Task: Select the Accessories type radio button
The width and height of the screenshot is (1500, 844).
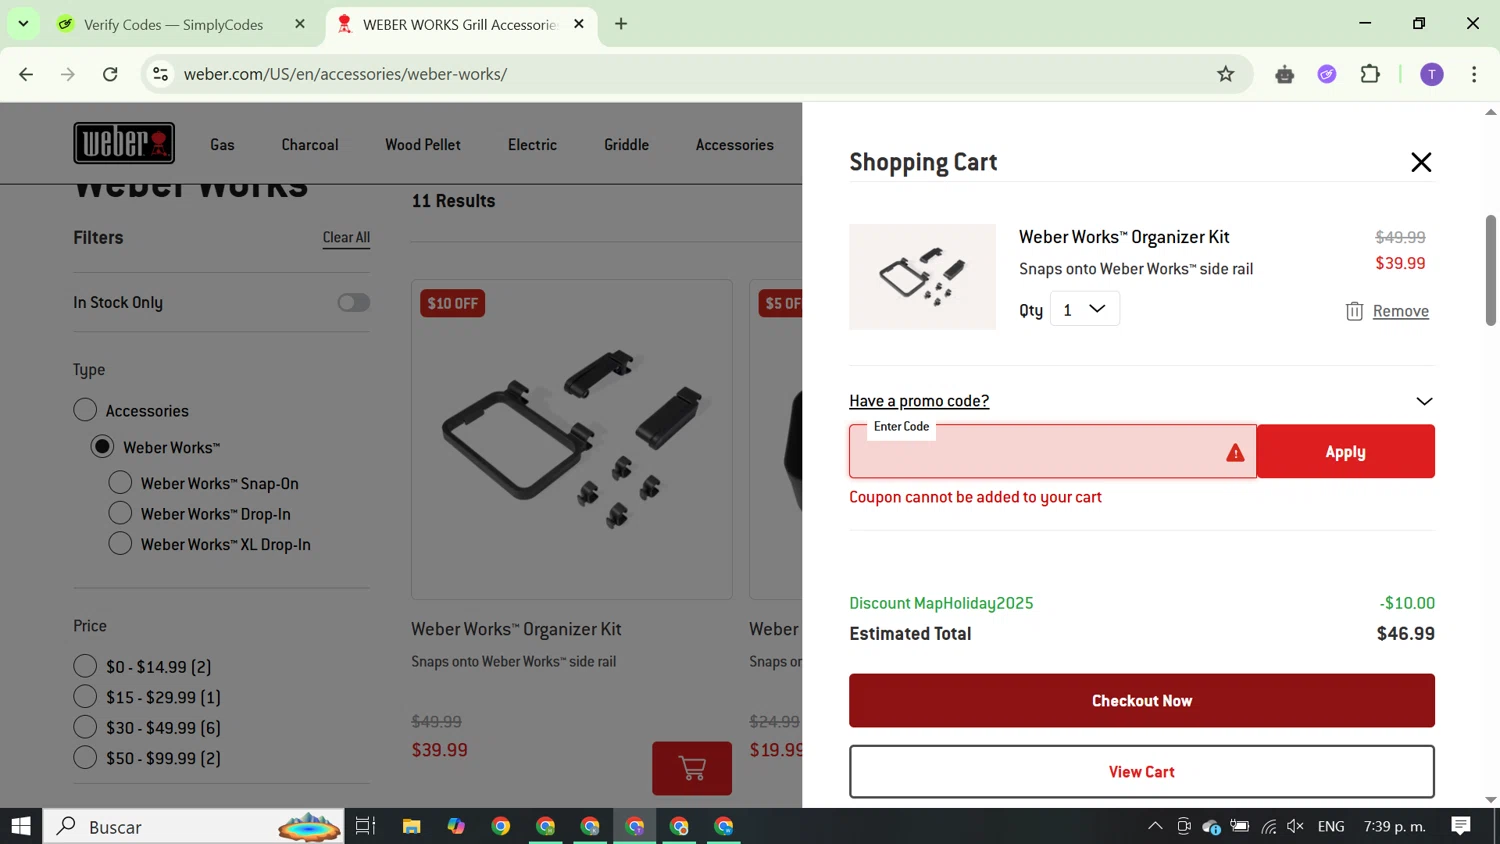Action: [x=85, y=410]
